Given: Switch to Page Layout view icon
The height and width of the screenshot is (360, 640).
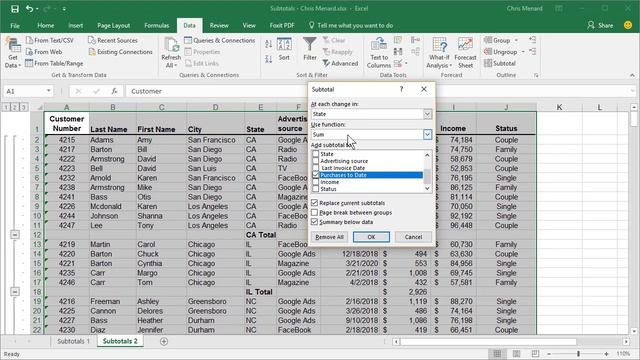Looking at the screenshot, I should 516,353.
